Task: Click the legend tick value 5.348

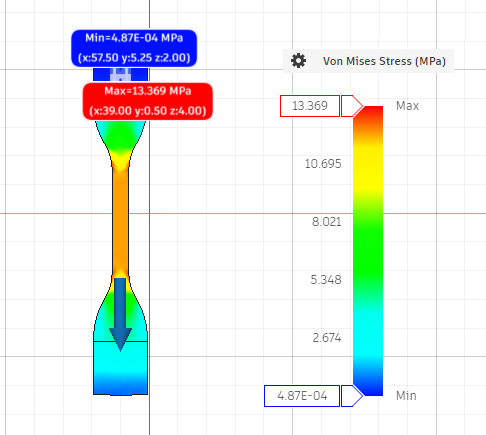Action: (x=326, y=280)
